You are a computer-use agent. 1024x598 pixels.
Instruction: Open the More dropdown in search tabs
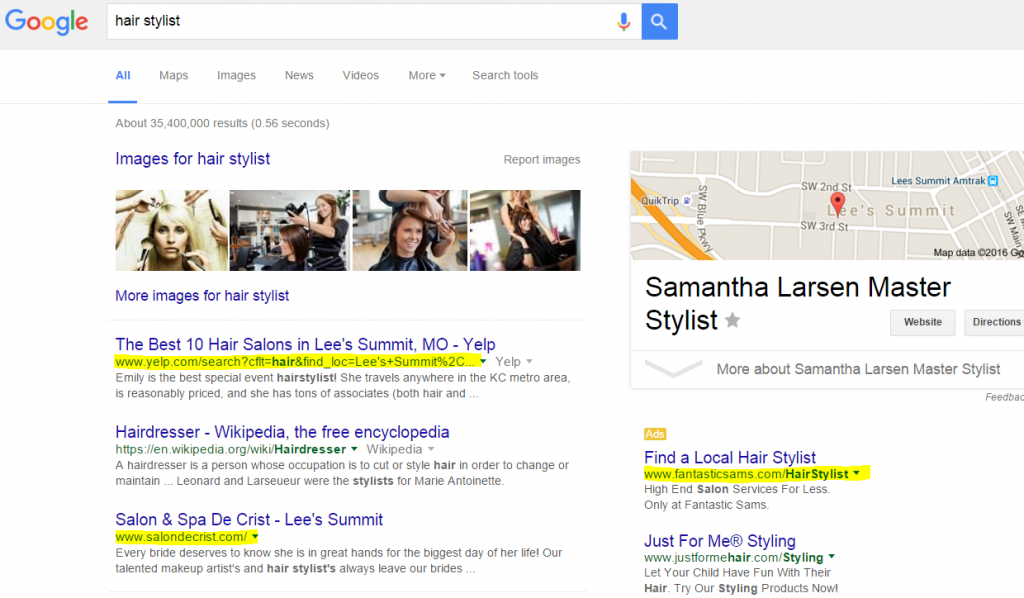coord(427,75)
